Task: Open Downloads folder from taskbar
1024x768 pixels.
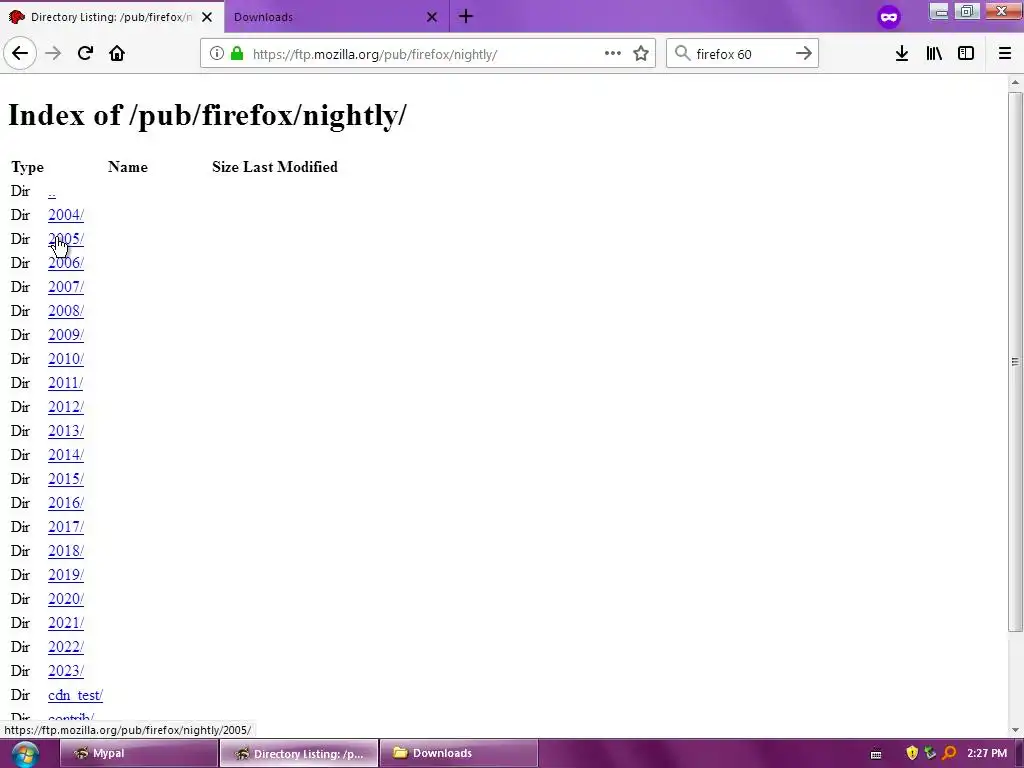Action: (458, 753)
